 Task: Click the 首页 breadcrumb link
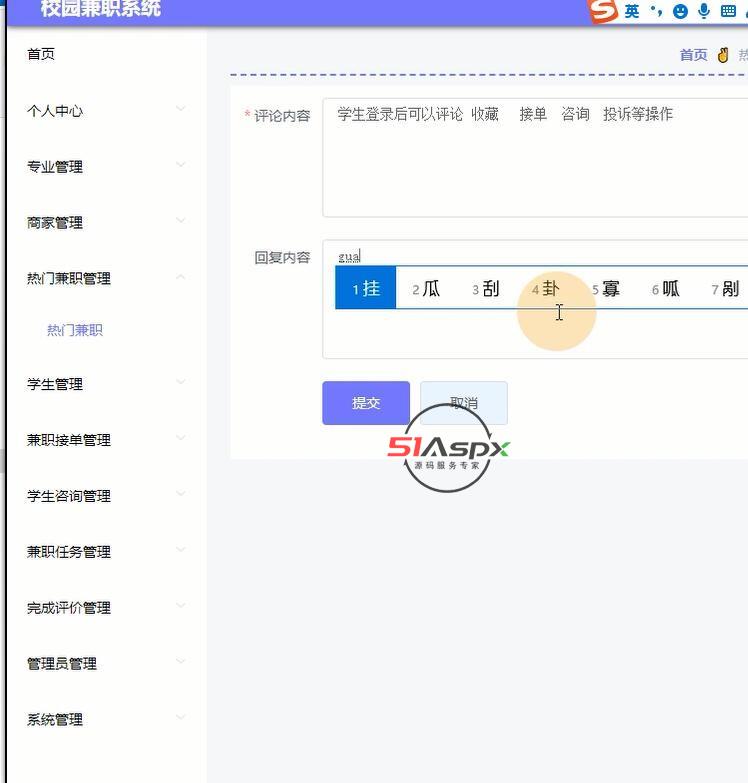693,55
